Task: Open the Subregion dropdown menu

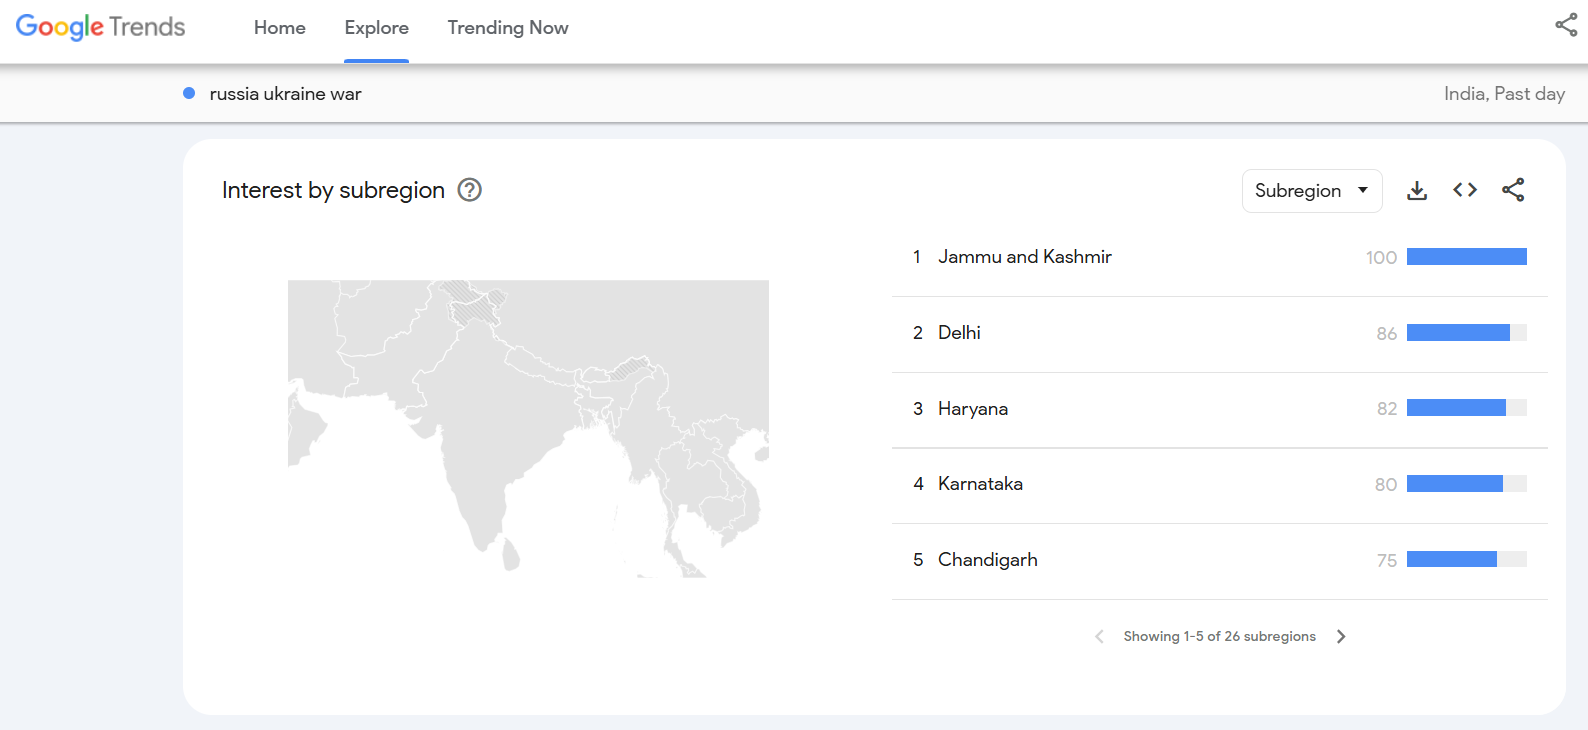Action: [x=1311, y=191]
